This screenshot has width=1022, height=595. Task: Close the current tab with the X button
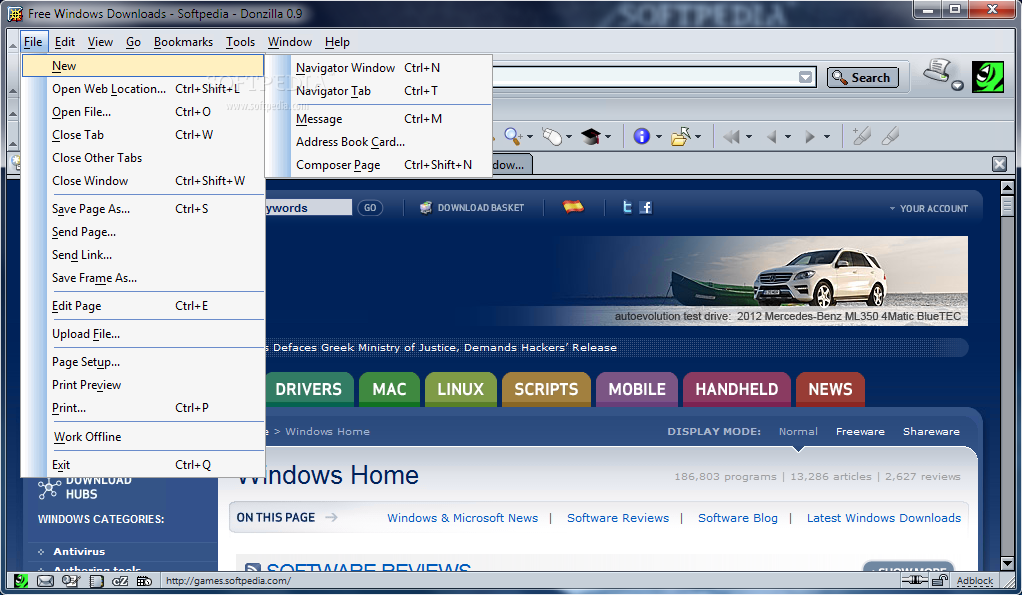(999, 164)
